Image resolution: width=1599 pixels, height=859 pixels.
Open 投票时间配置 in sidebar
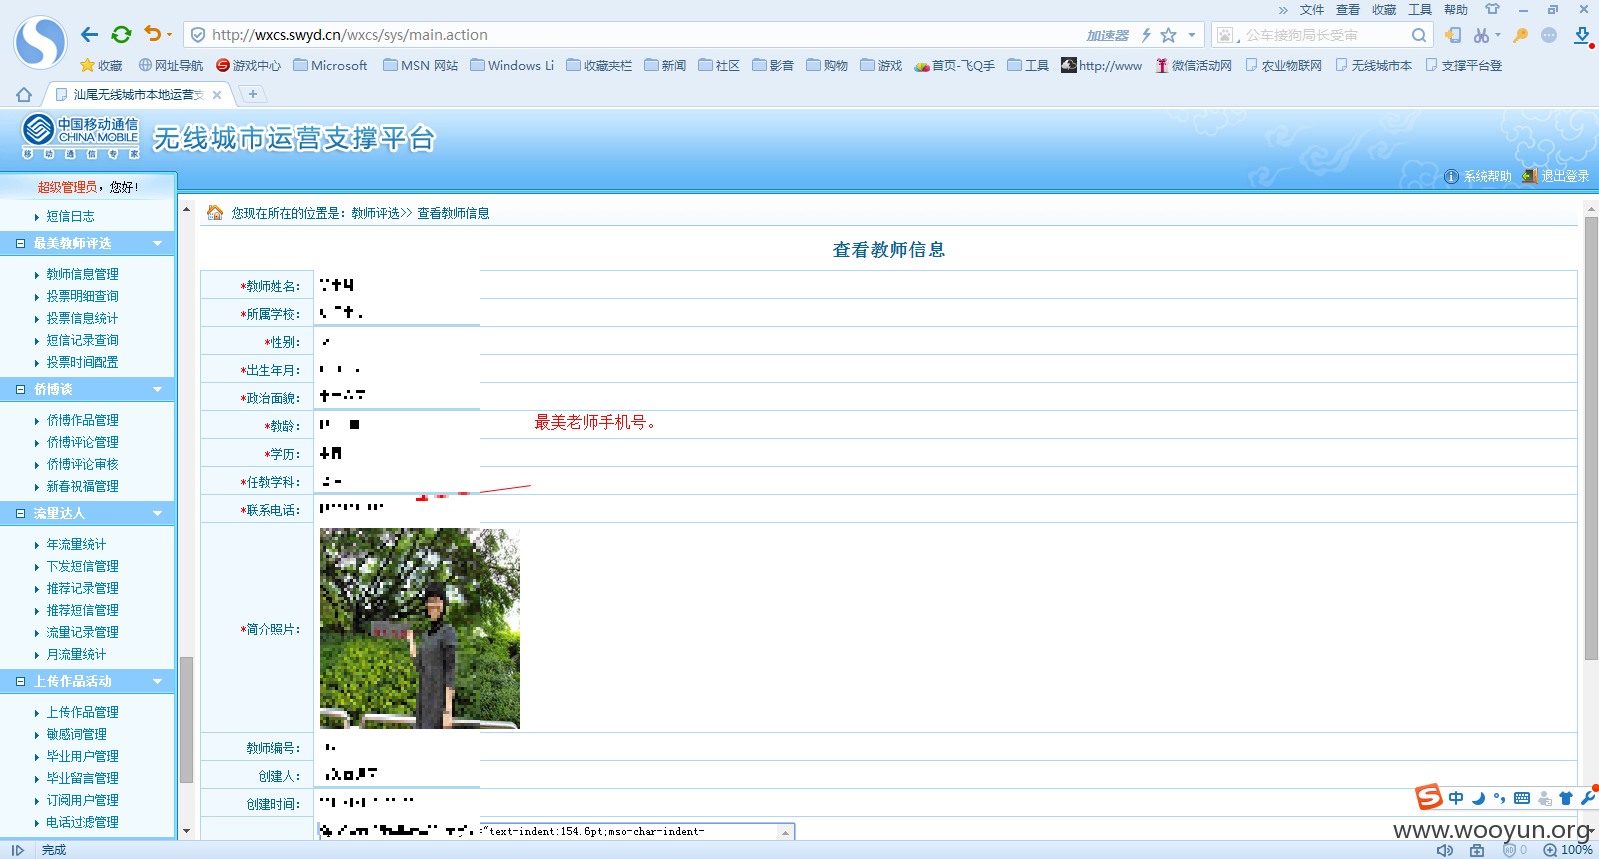(x=82, y=362)
